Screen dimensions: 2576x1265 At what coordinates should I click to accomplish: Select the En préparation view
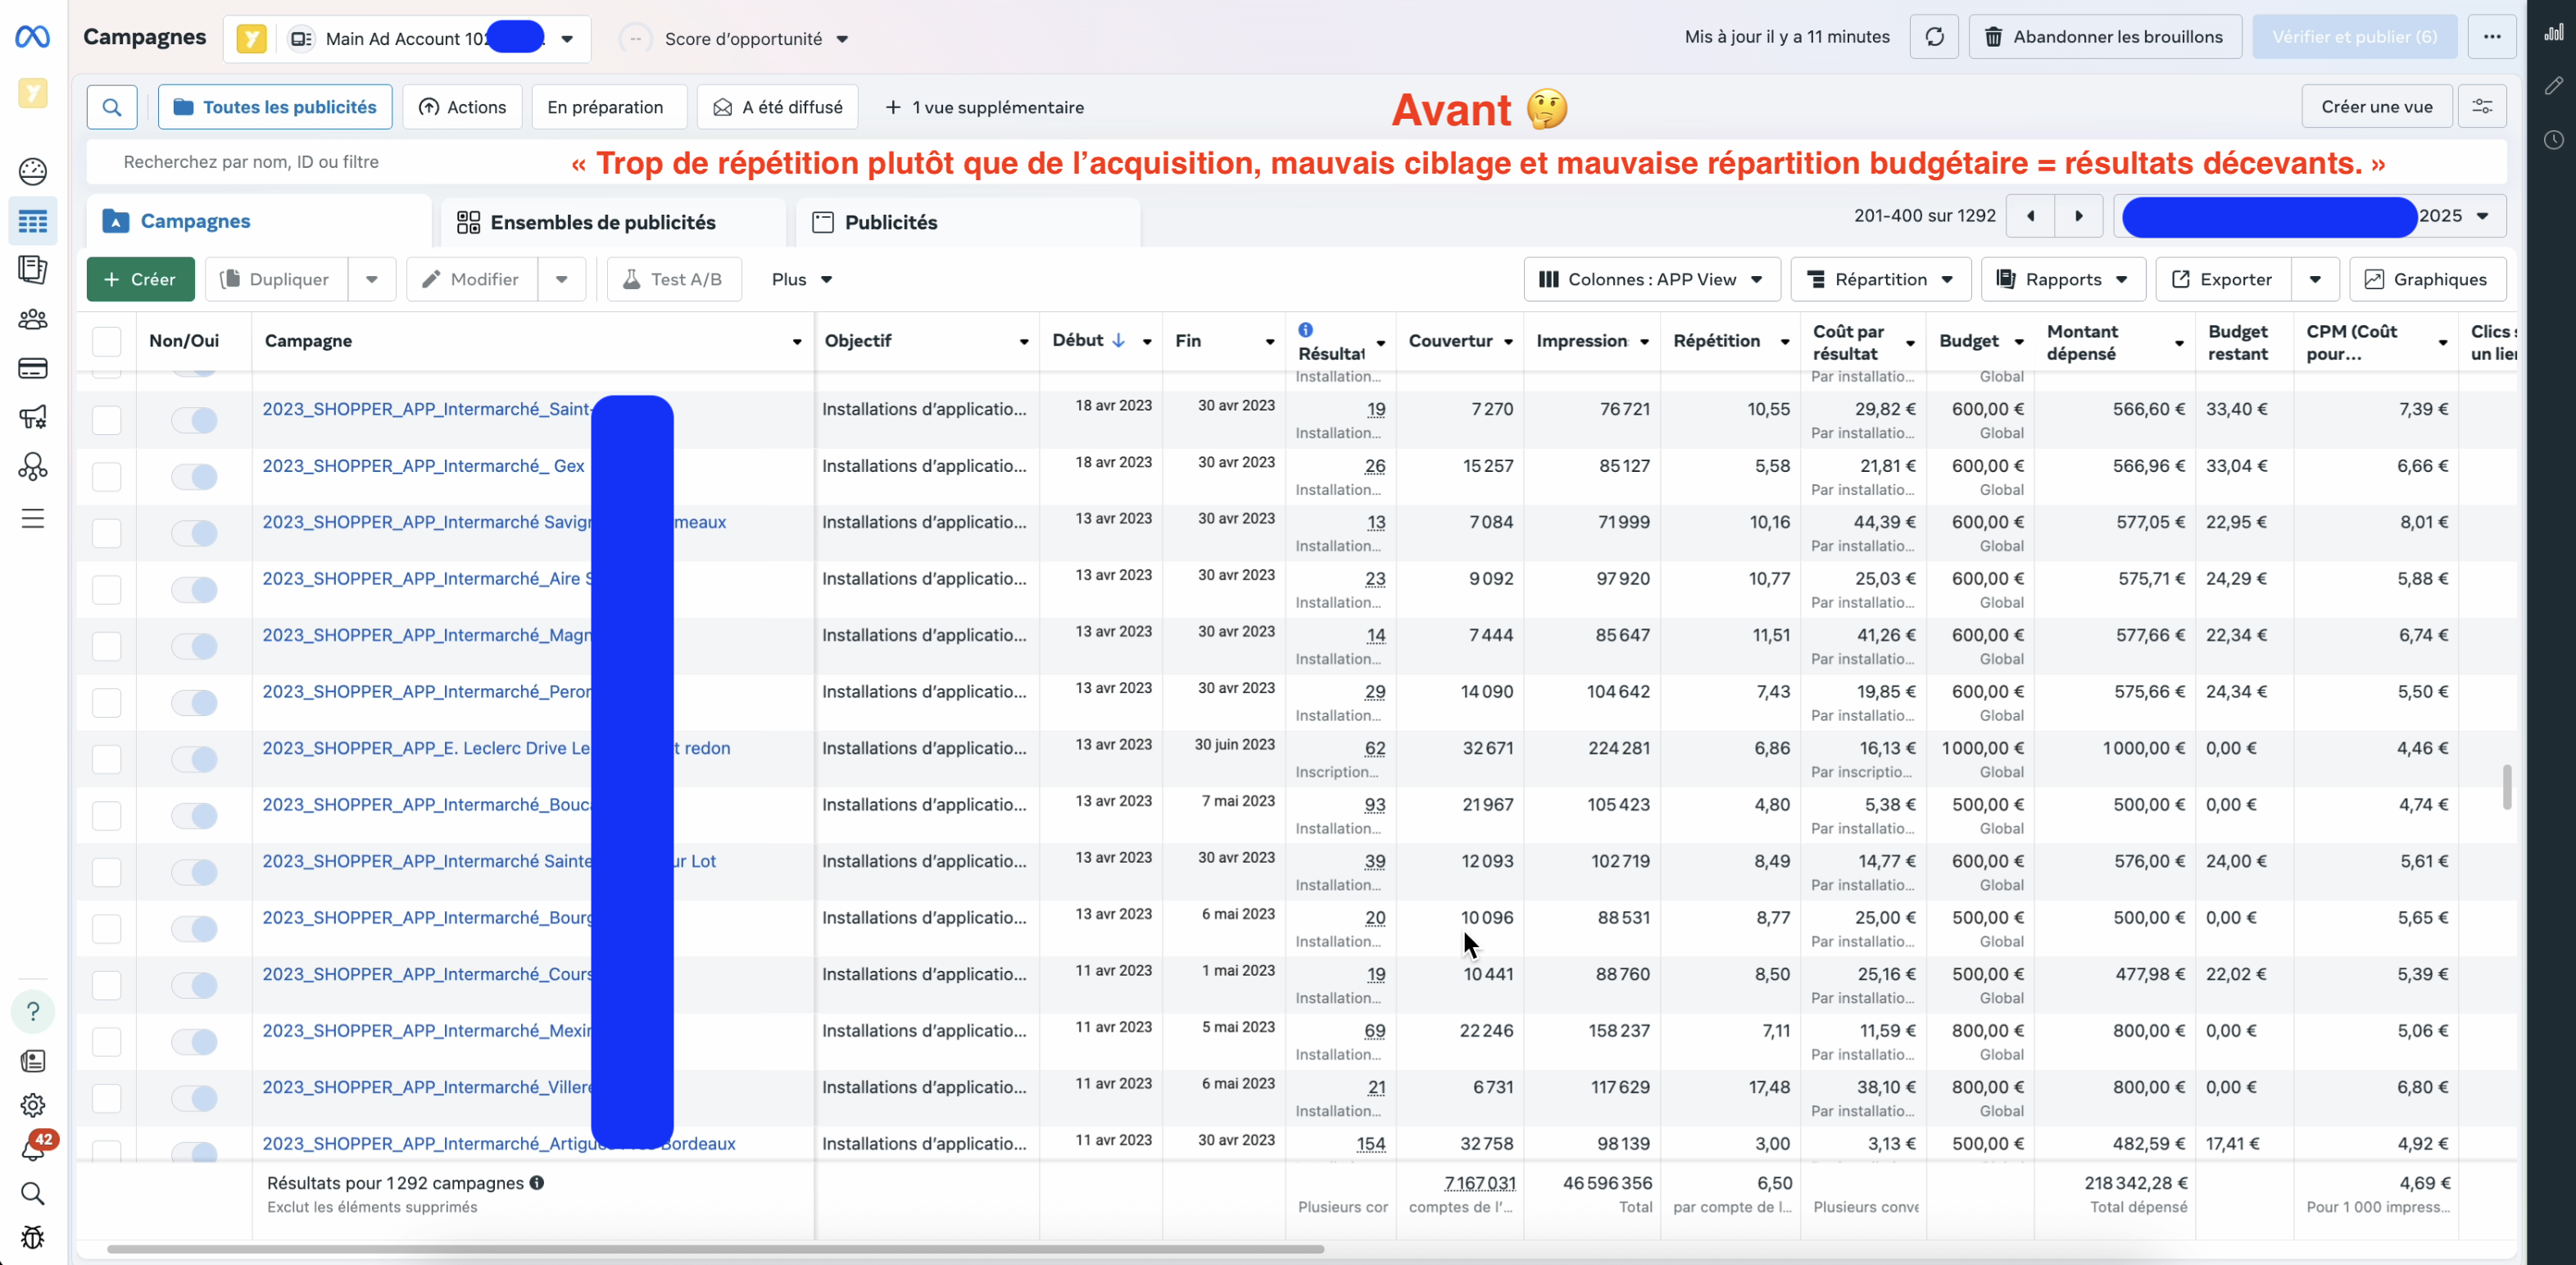tap(610, 107)
